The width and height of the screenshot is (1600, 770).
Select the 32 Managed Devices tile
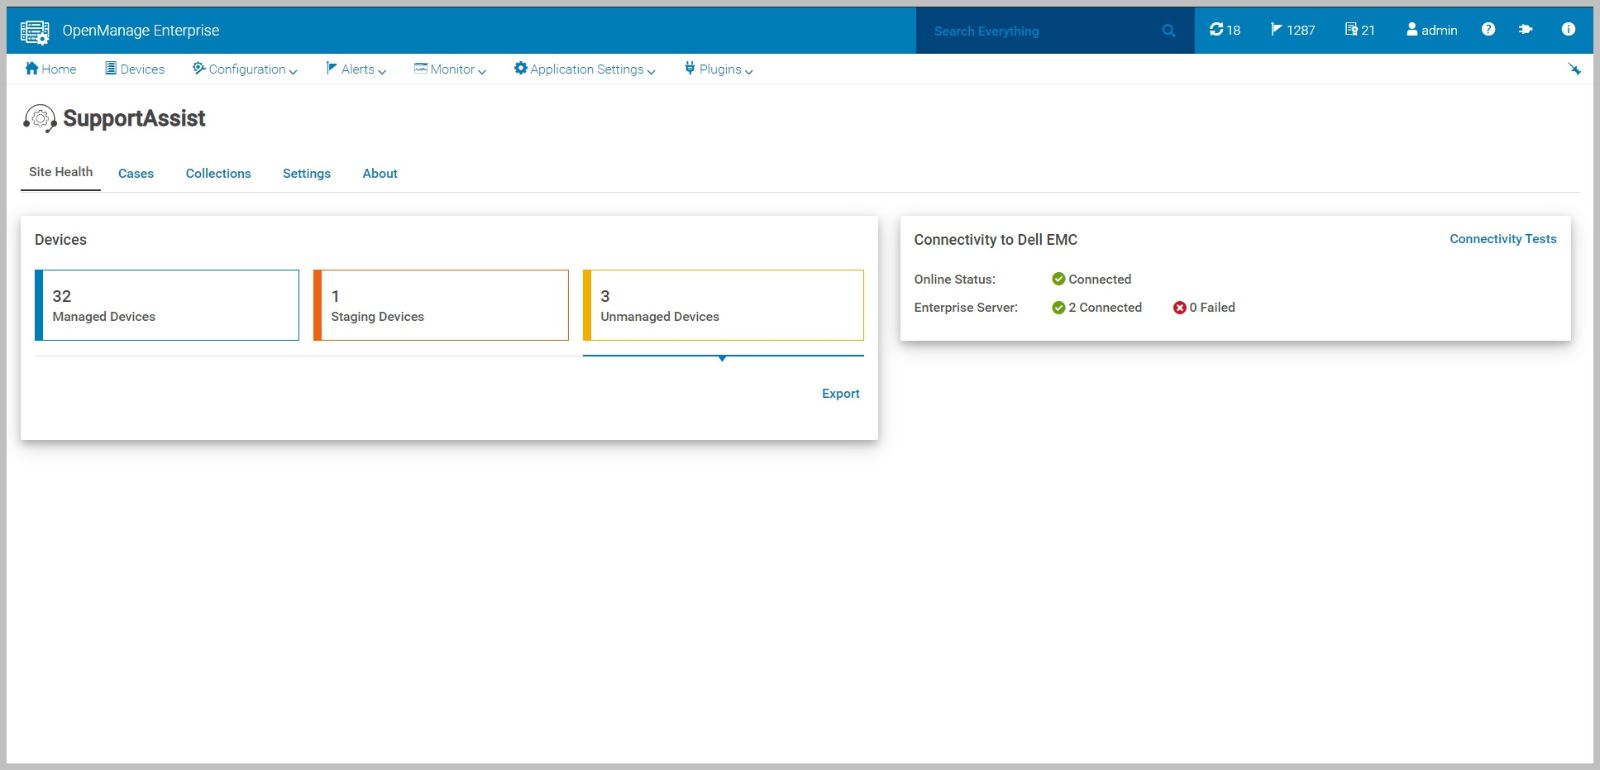coord(167,305)
